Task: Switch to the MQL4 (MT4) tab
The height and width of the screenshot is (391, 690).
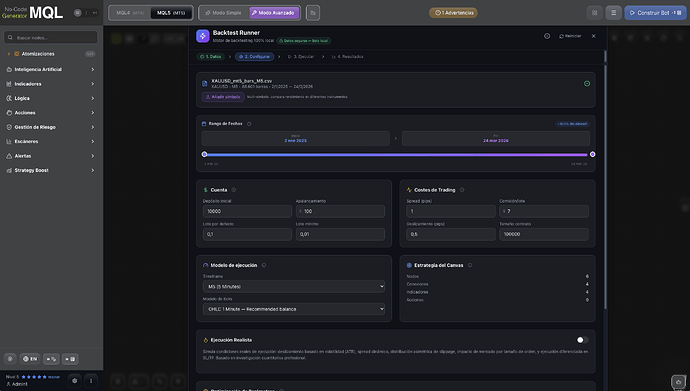Action: 130,13
